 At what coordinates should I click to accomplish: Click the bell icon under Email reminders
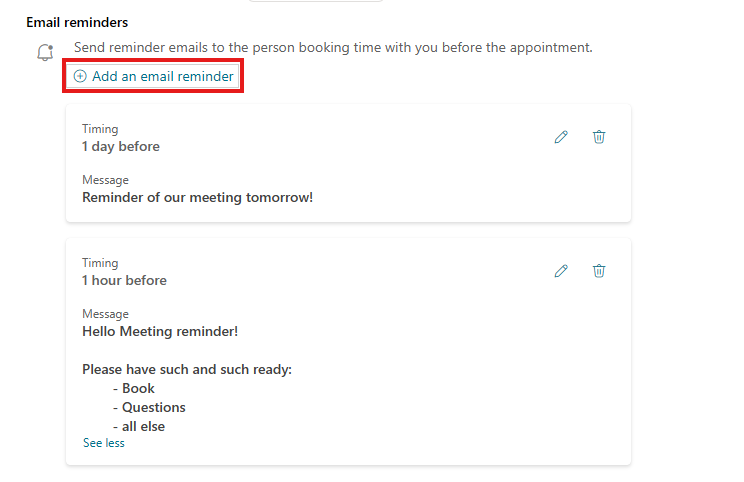[x=44, y=53]
